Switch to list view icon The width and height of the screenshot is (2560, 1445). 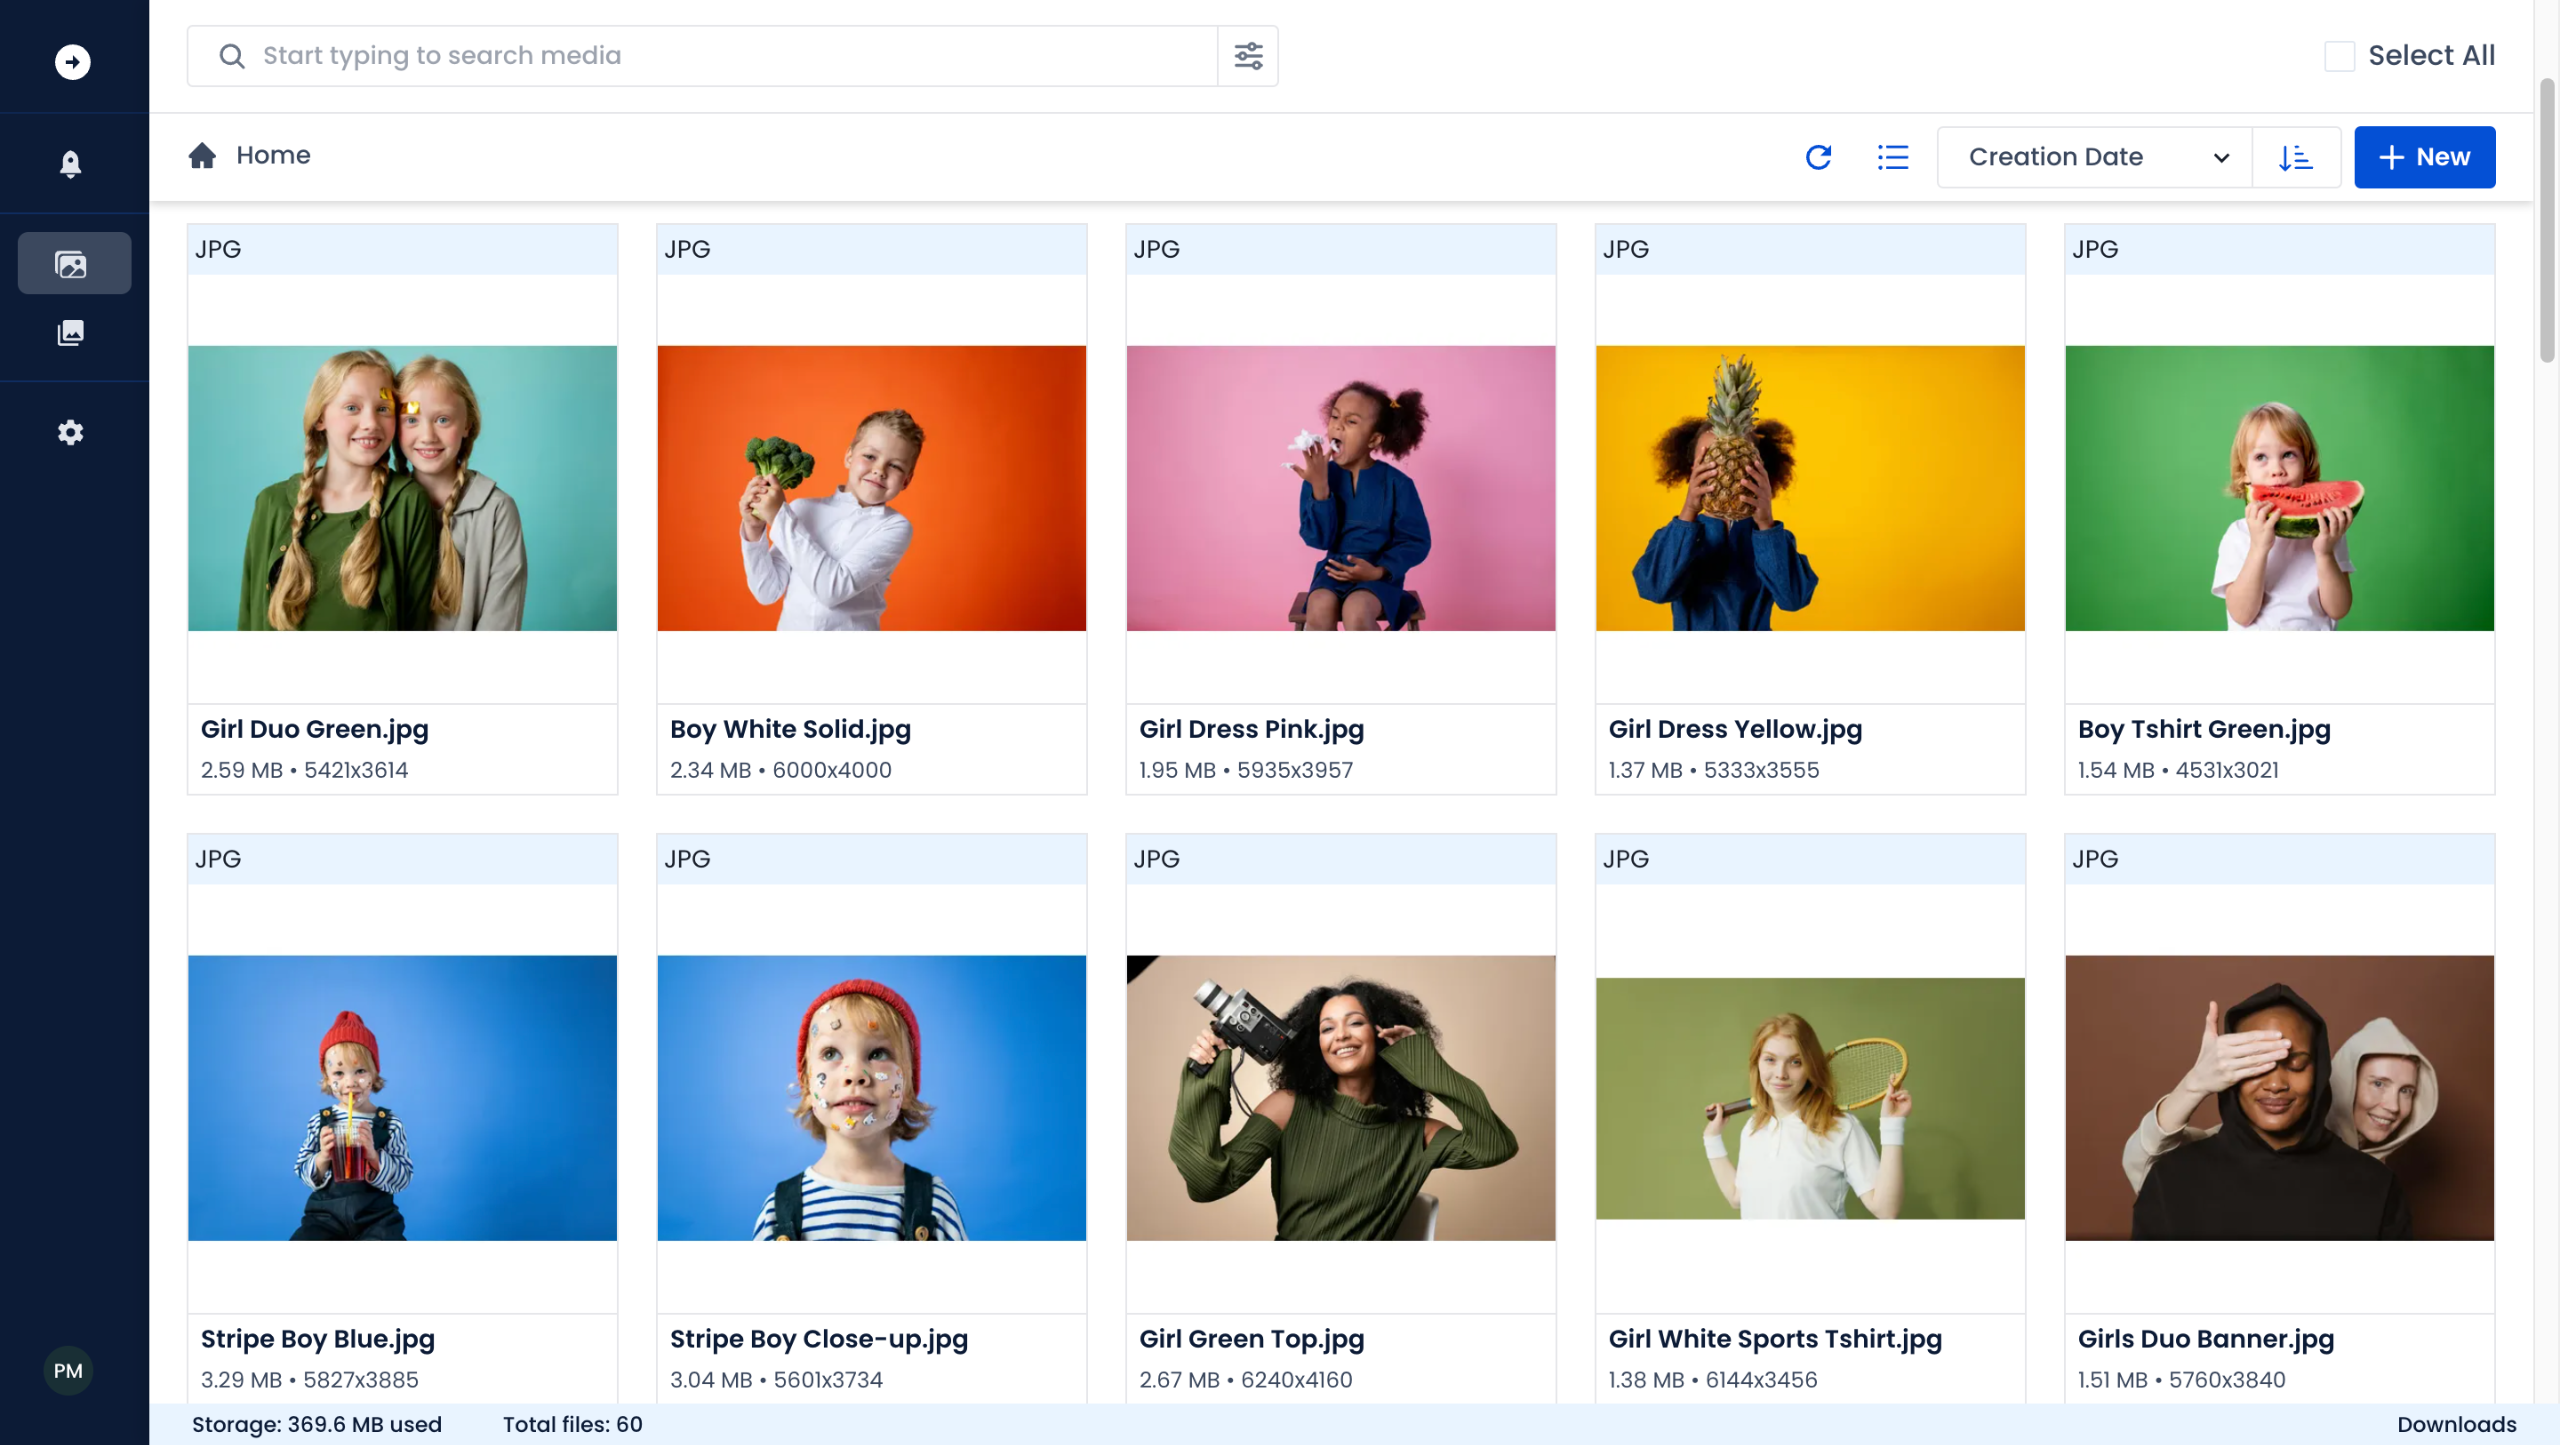(1892, 157)
